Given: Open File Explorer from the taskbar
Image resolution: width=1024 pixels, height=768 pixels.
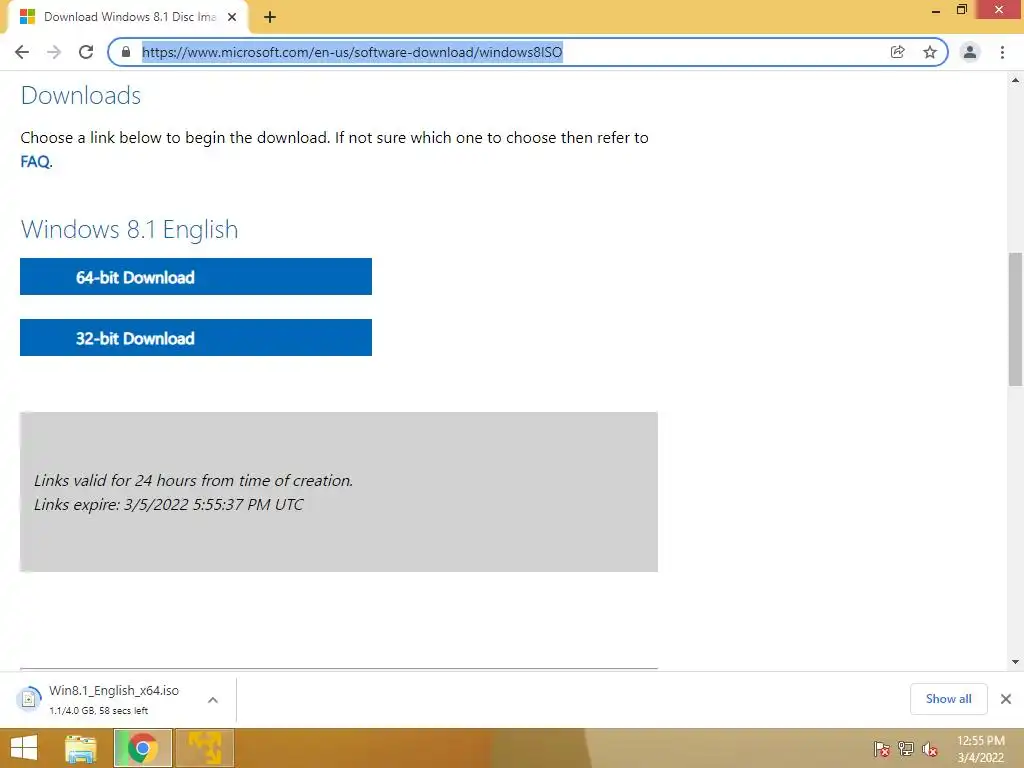Looking at the screenshot, I should tap(80, 748).
